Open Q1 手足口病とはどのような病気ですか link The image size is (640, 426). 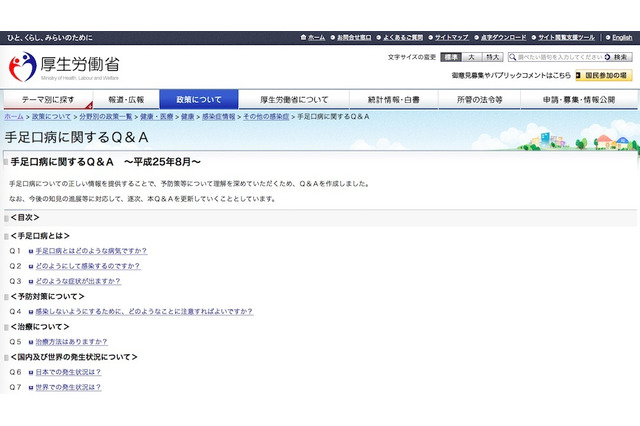click(x=90, y=251)
